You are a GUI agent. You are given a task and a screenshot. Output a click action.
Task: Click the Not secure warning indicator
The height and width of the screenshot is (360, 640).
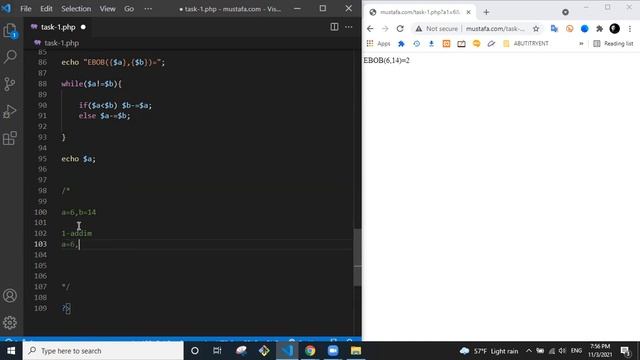pyautogui.click(x=436, y=29)
